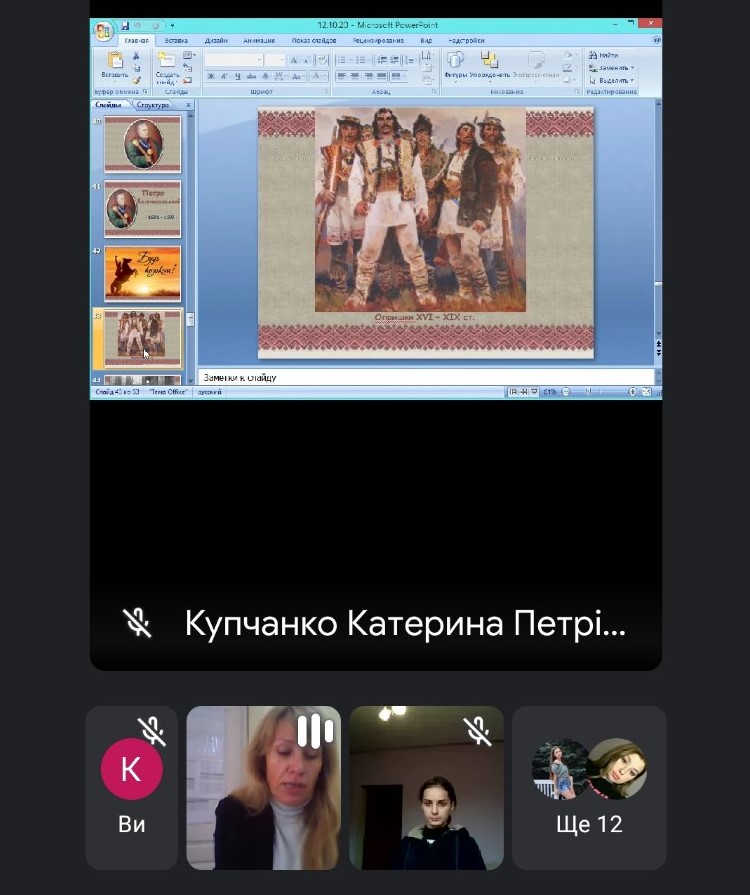Switch to the Анимация ribbon tab

pyautogui.click(x=259, y=41)
